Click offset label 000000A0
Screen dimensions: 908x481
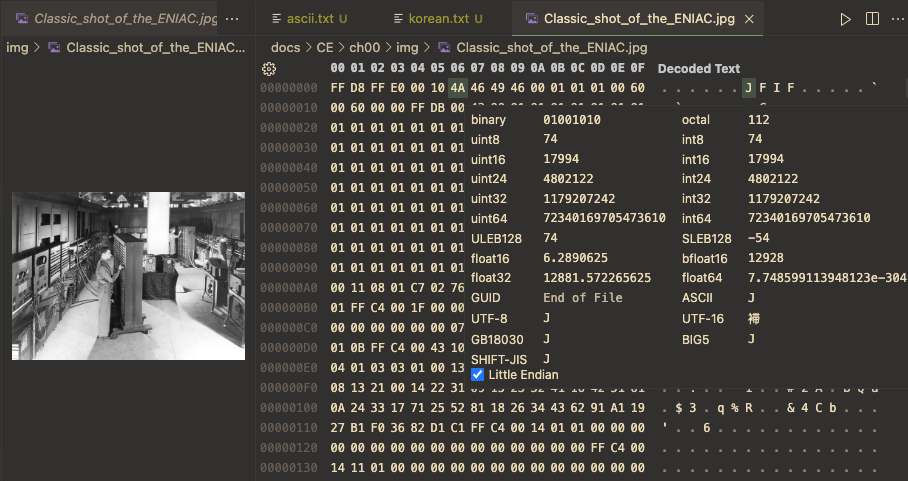[x=289, y=288]
